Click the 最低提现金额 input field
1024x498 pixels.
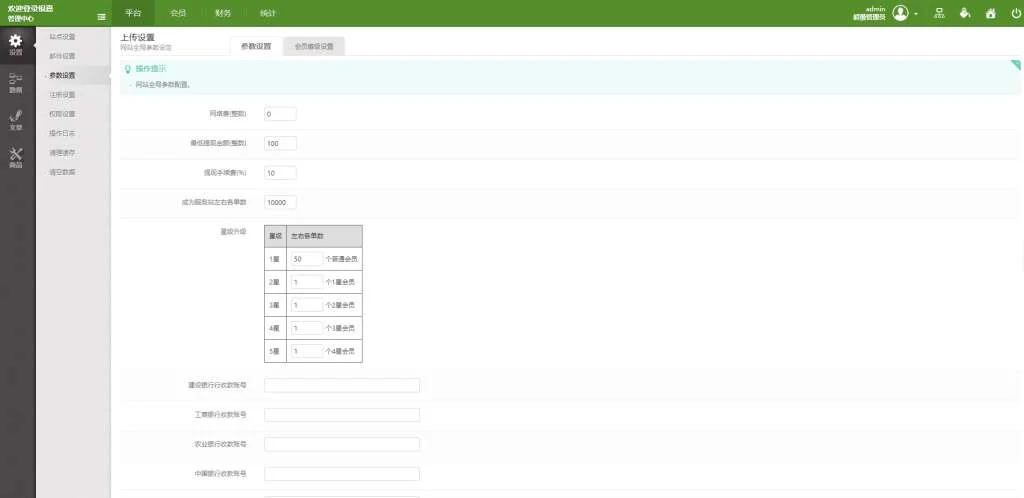(x=280, y=143)
